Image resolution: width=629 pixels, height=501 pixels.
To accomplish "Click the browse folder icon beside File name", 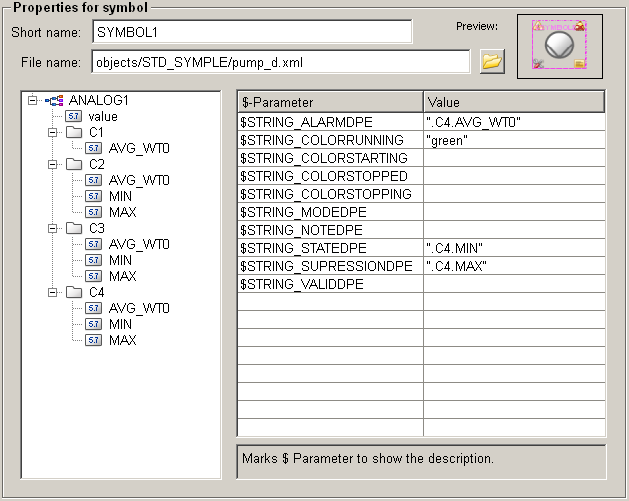I will 491,62.
